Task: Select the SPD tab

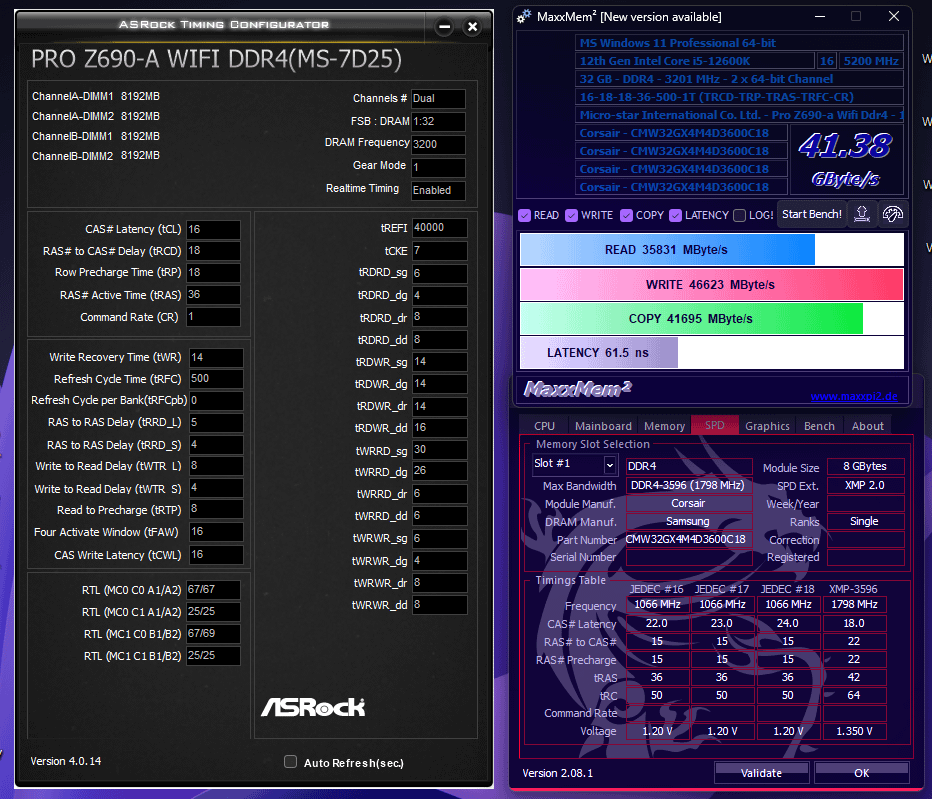Action: pos(714,425)
